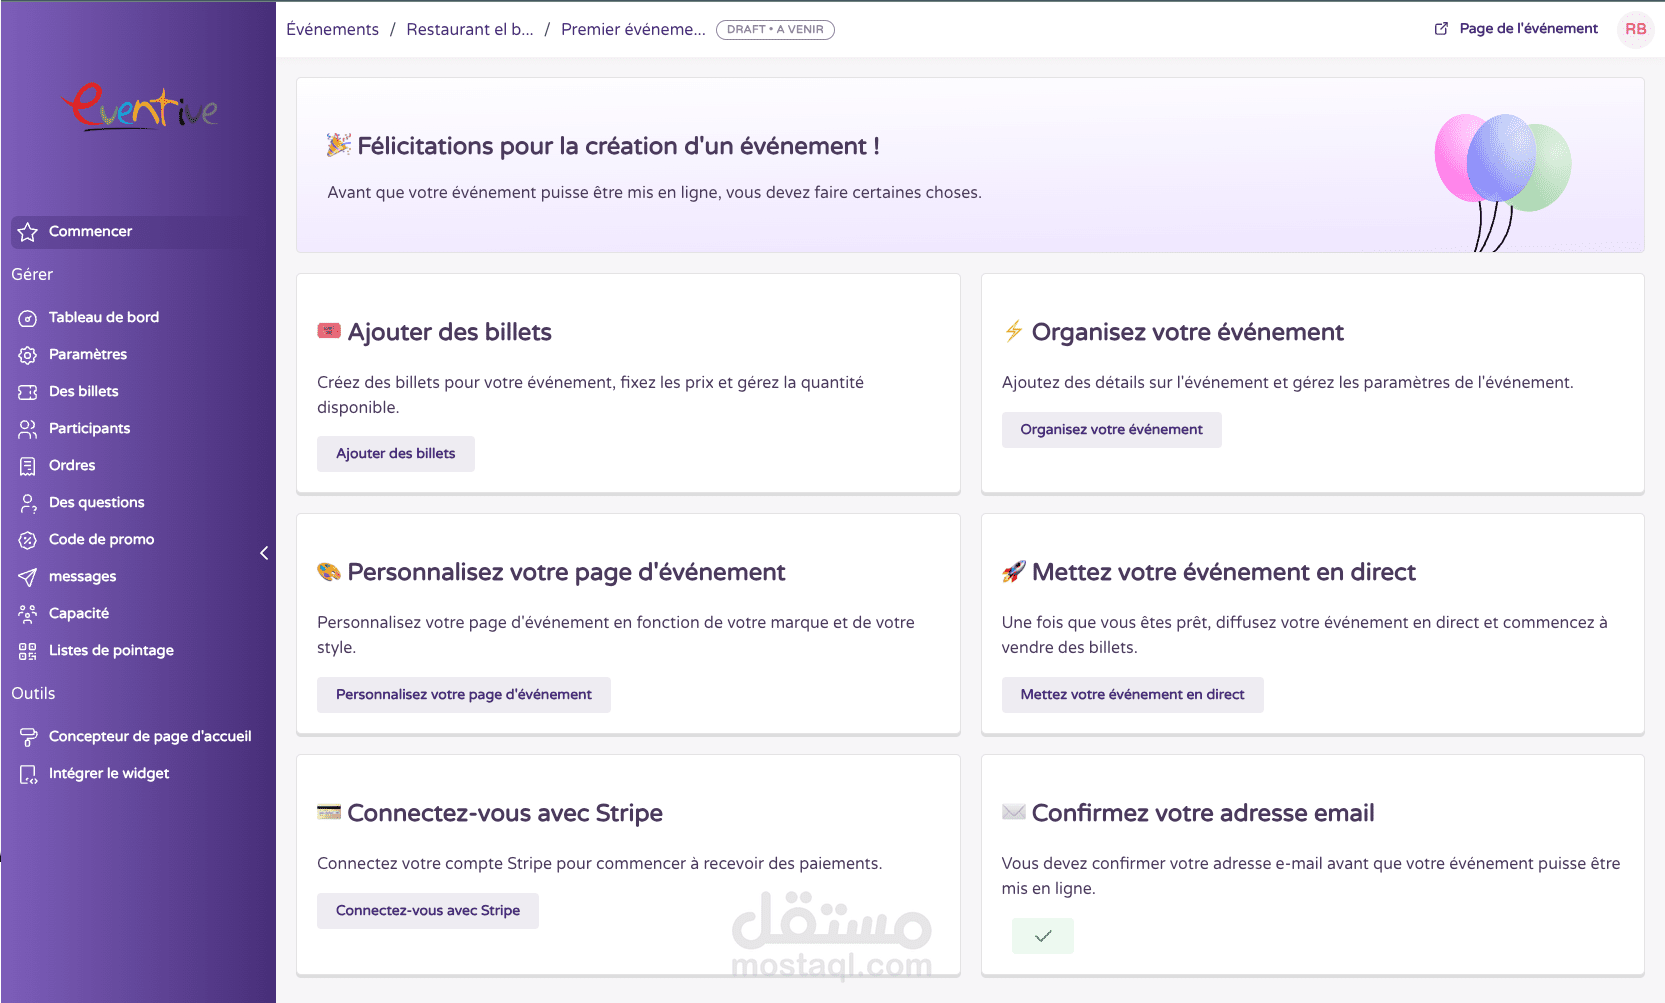This screenshot has height=1003, width=1665.
Task: Click the messages paper-plane icon
Action: point(28,577)
